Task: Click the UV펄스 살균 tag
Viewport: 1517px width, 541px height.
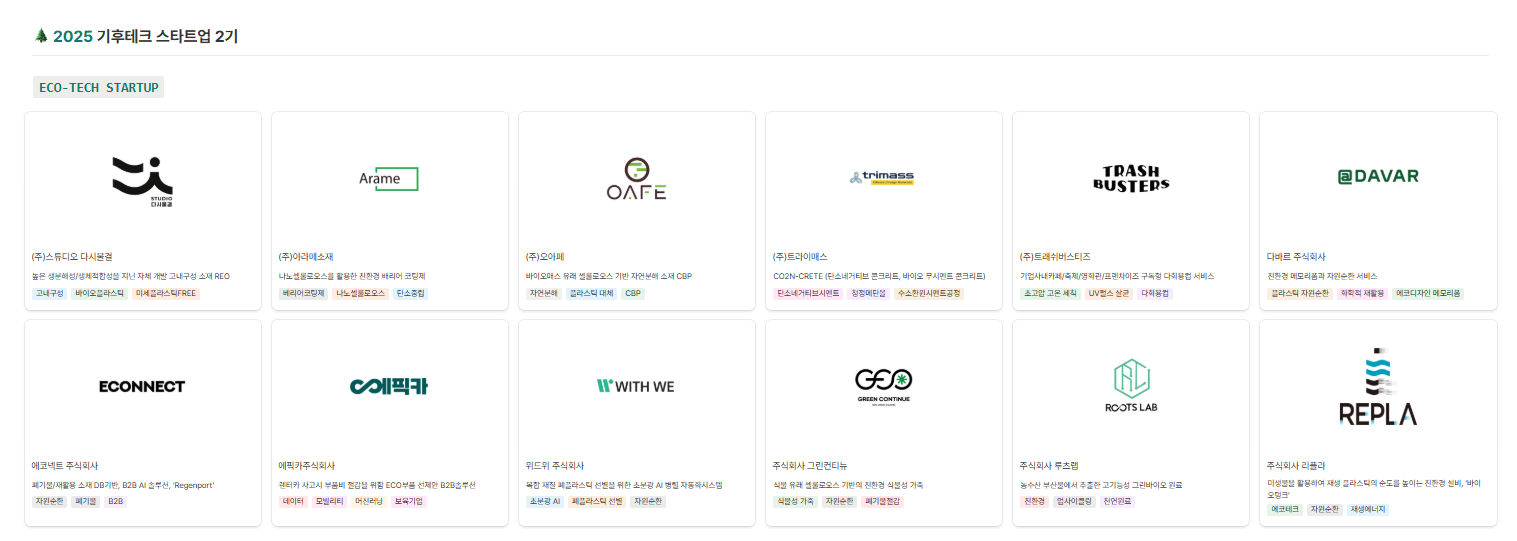Action: click(x=1108, y=294)
